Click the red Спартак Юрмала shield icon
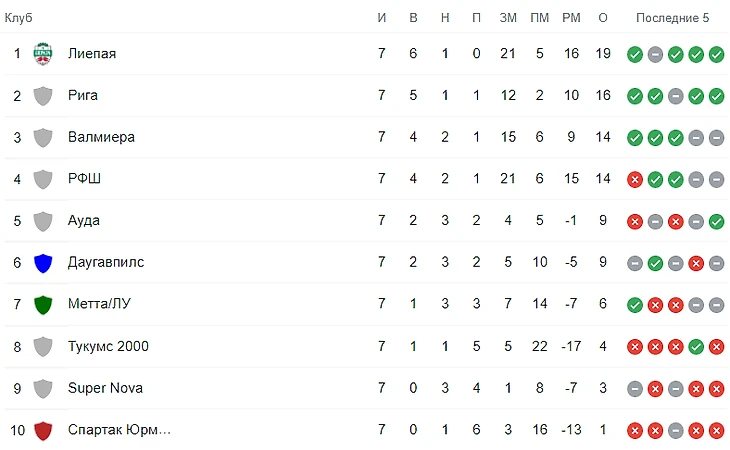Screen dimensions: 730x450 [x=43, y=431]
